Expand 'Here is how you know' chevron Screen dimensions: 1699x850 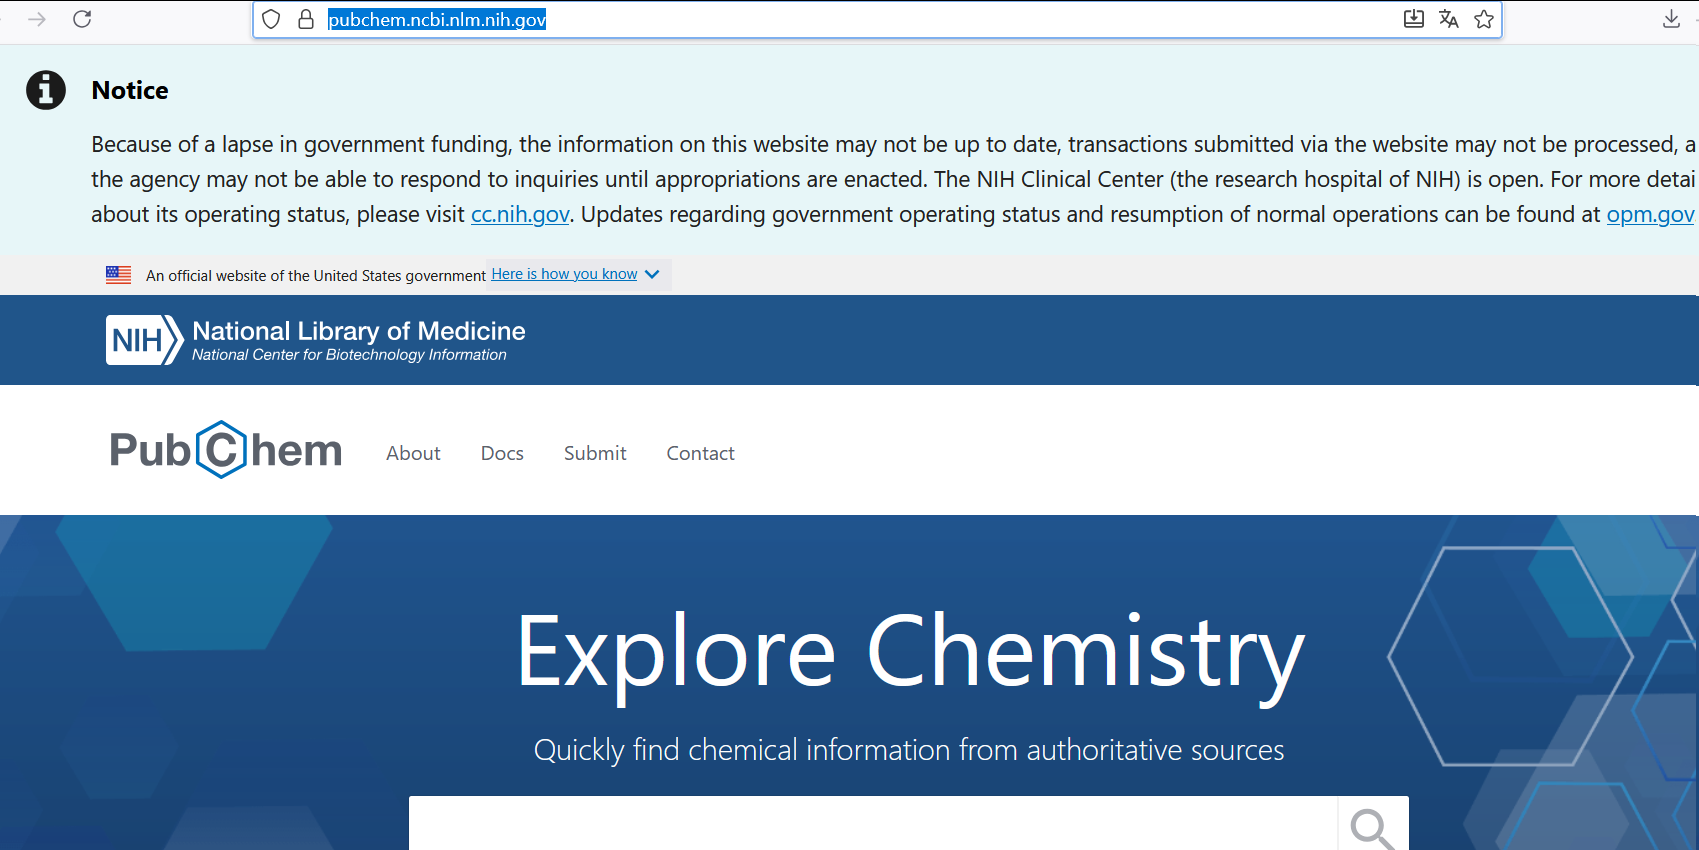pos(652,274)
